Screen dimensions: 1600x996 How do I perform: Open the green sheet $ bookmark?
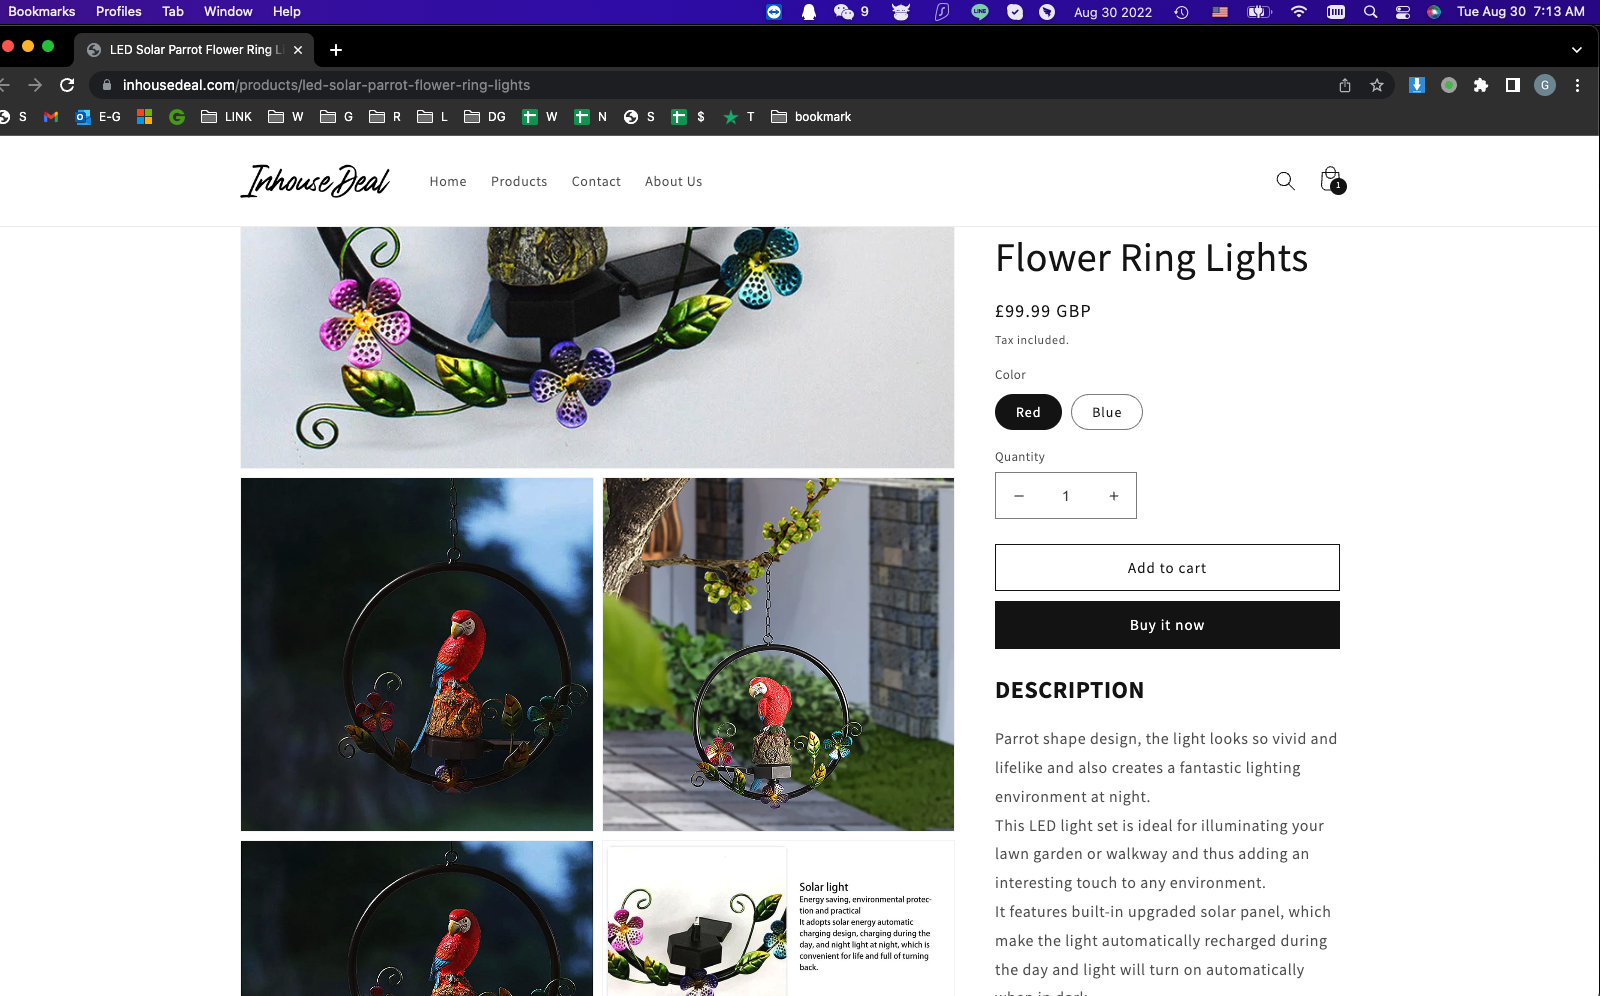(x=688, y=117)
